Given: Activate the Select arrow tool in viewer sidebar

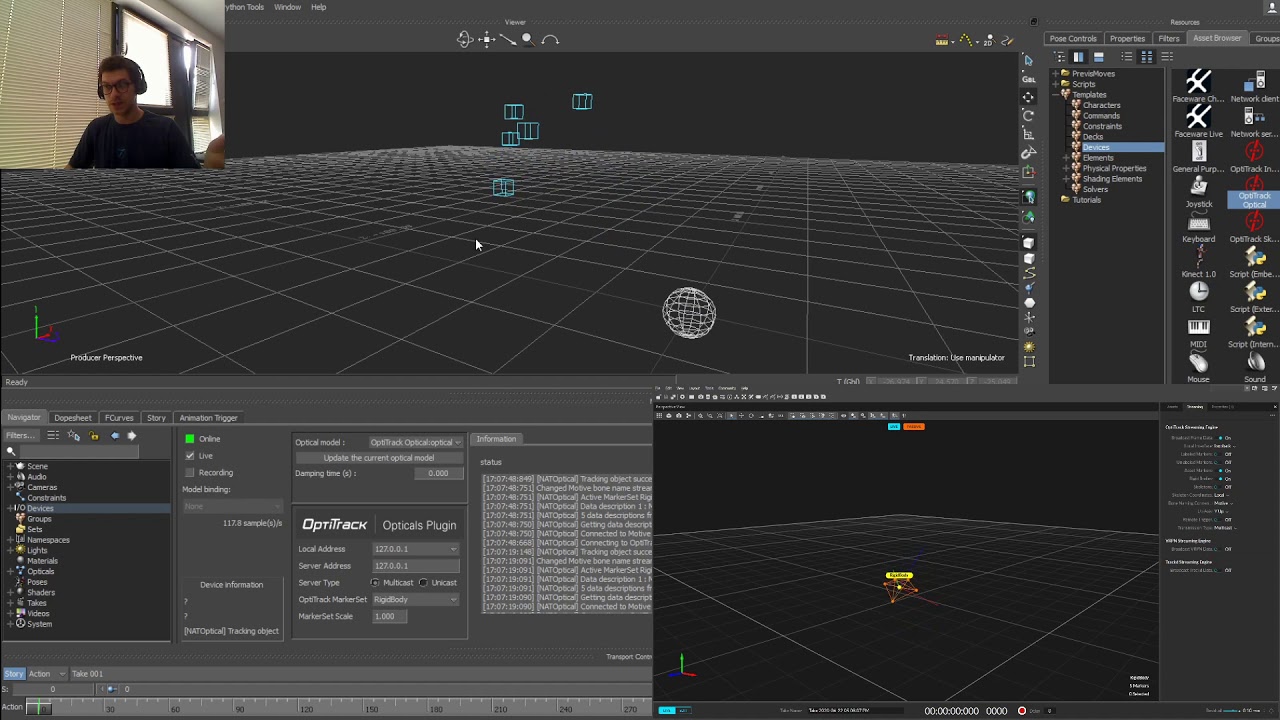Looking at the screenshot, I should pos(1028,61).
